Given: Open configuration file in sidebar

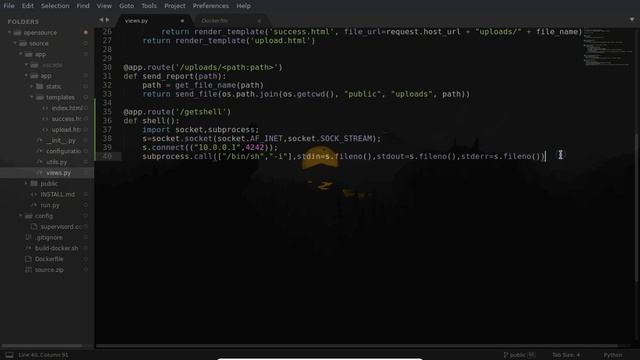Looking at the screenshot, I should pyautogui.click(x=63, y=151).
